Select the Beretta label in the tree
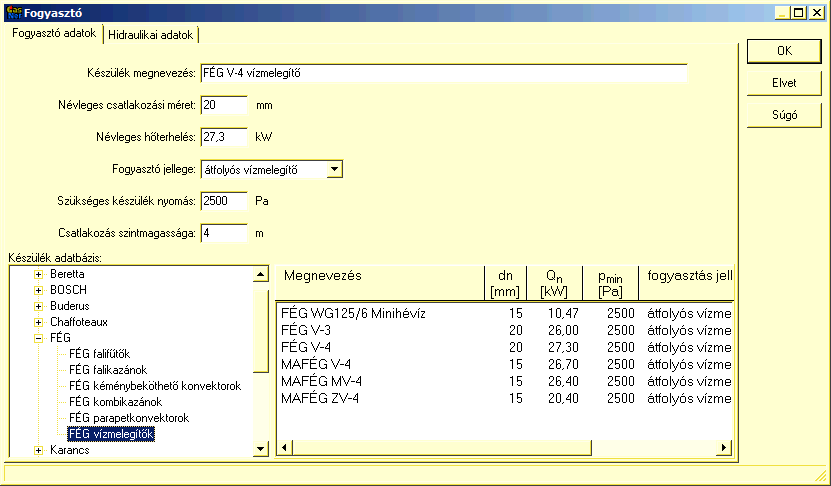The width and height of the screenshot is (831, 486). click(67, 274)
